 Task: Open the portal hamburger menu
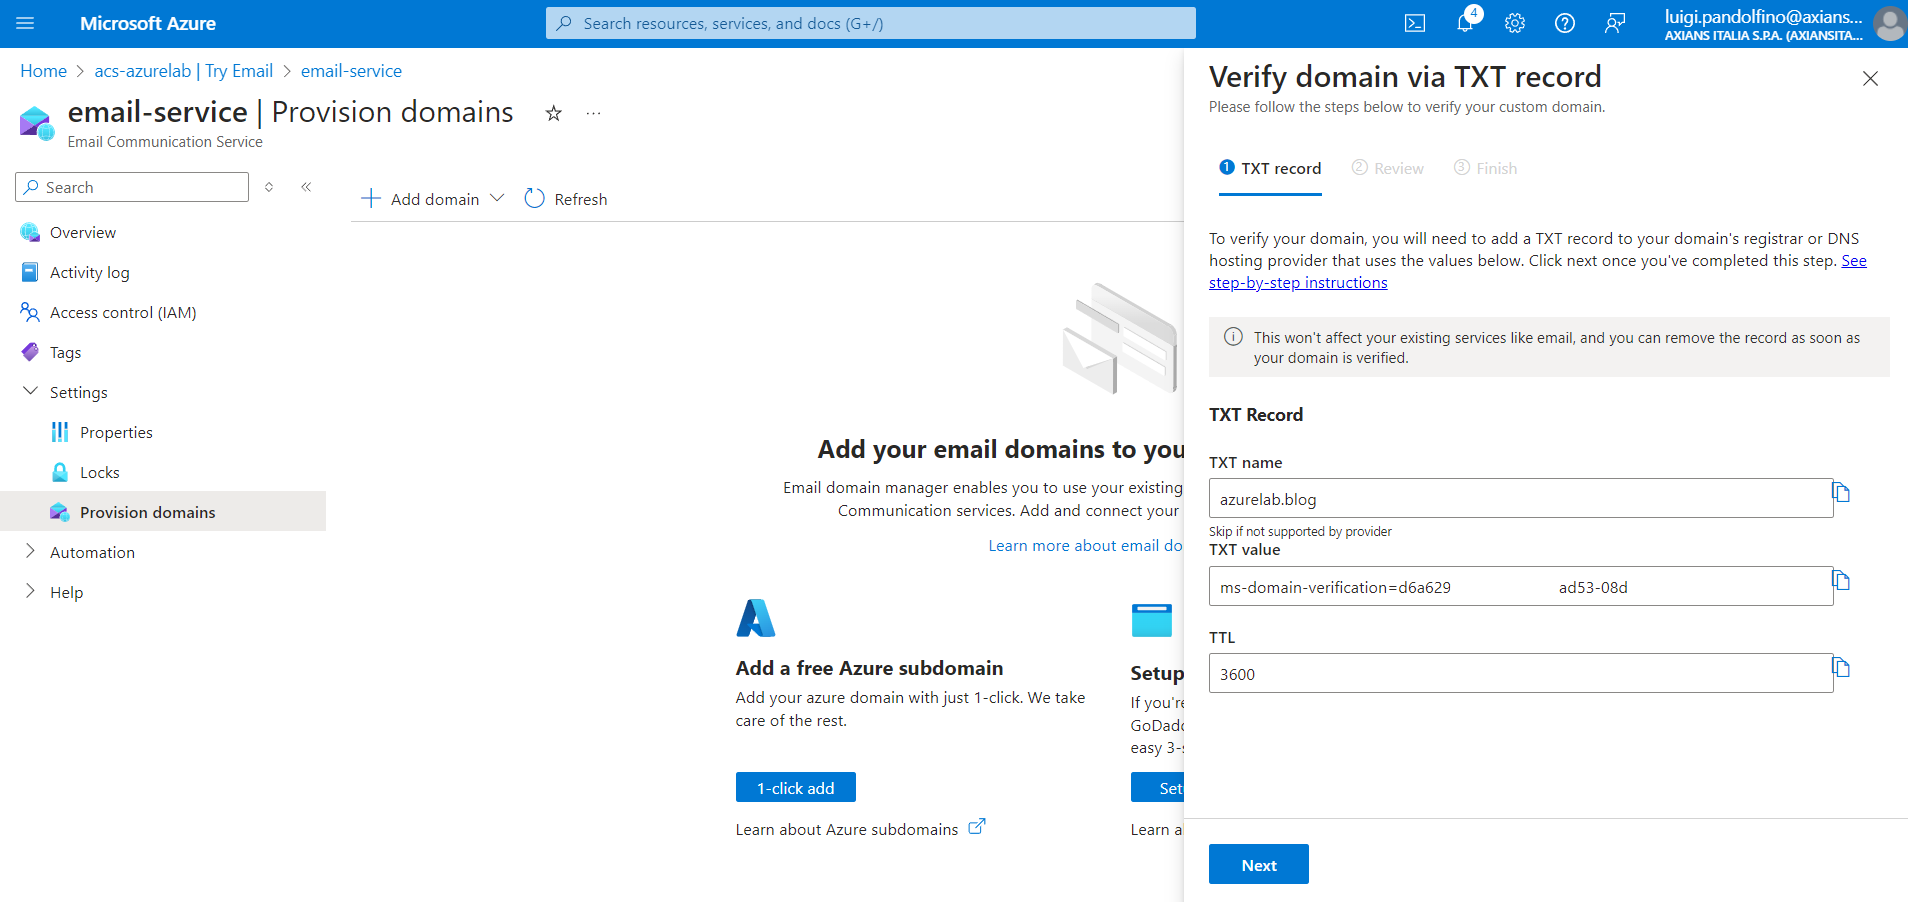coord(25,23)
